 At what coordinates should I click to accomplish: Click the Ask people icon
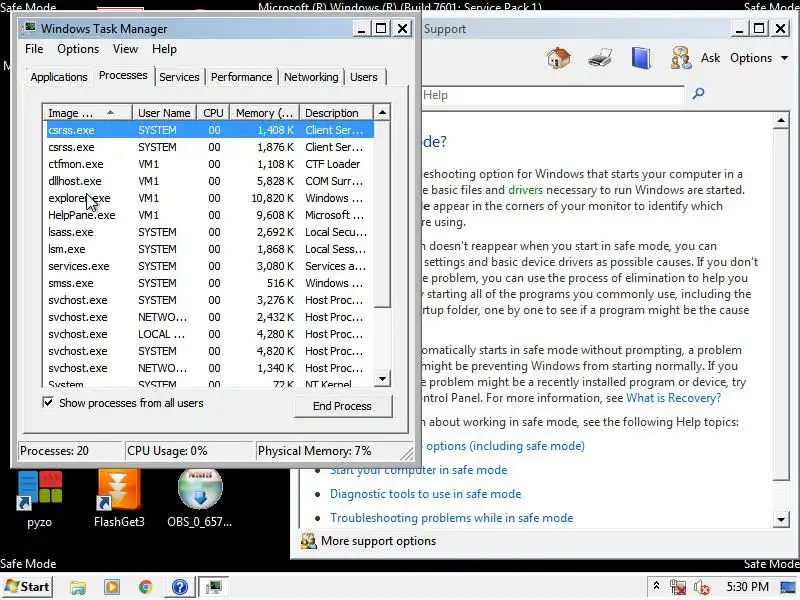681,58
